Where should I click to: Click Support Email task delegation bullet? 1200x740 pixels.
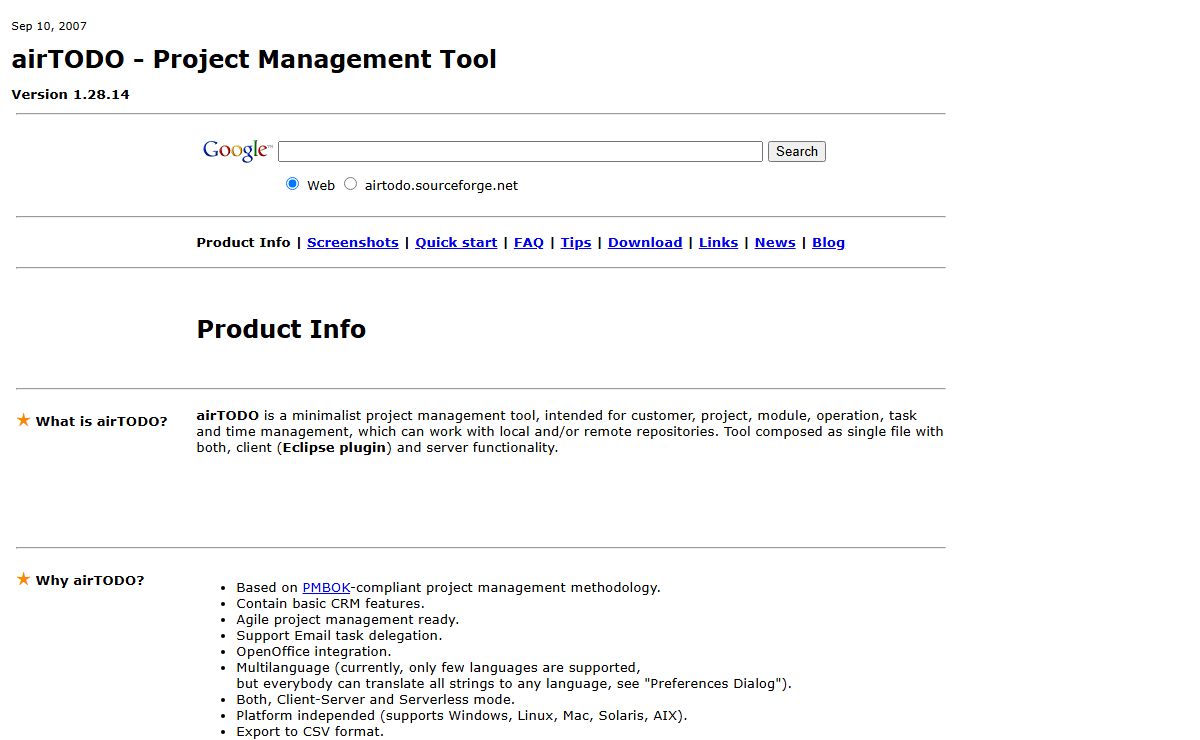339,635
